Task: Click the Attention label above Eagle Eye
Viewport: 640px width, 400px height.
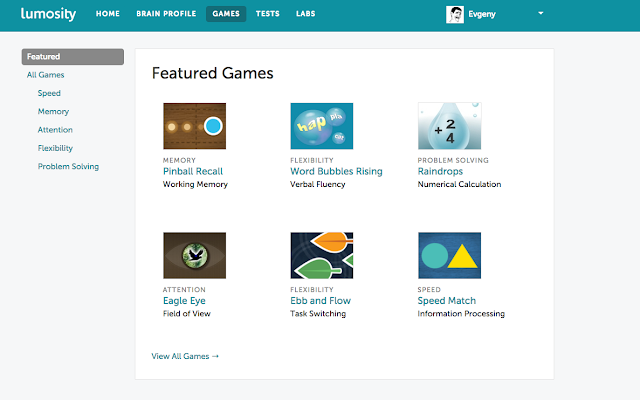Action: click(x=184, y=290)
